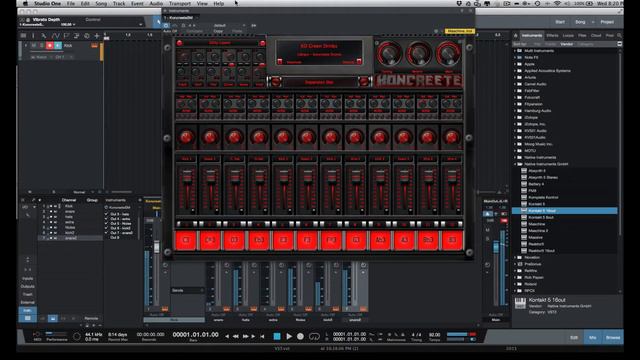Screen dimensions: 640x360
Task: Expand the FabFilter vendor folder
Action: coord(515,91)
